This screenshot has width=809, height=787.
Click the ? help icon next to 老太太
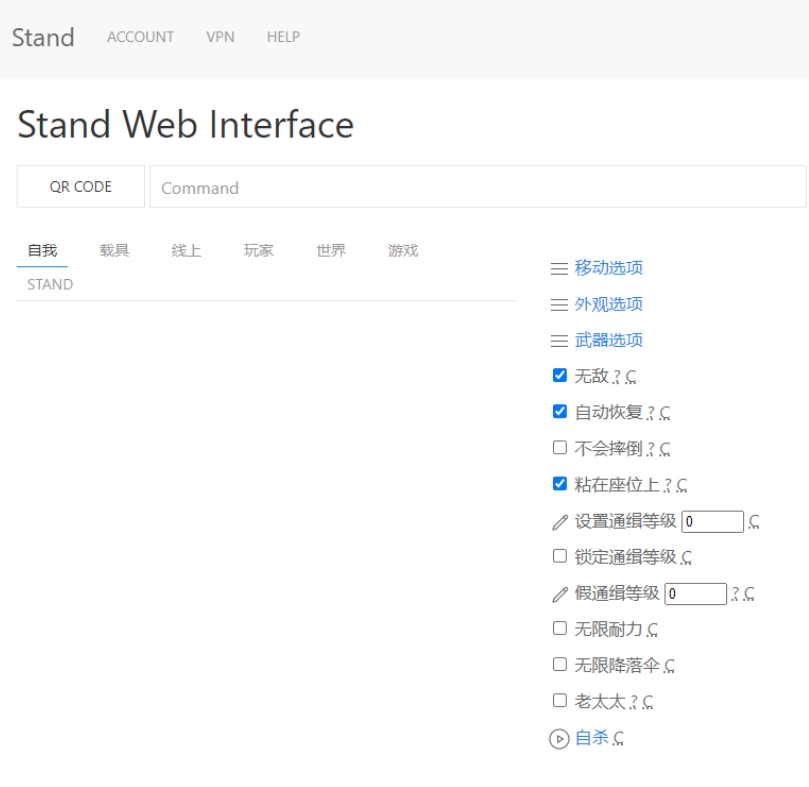[x=634, y=702]
